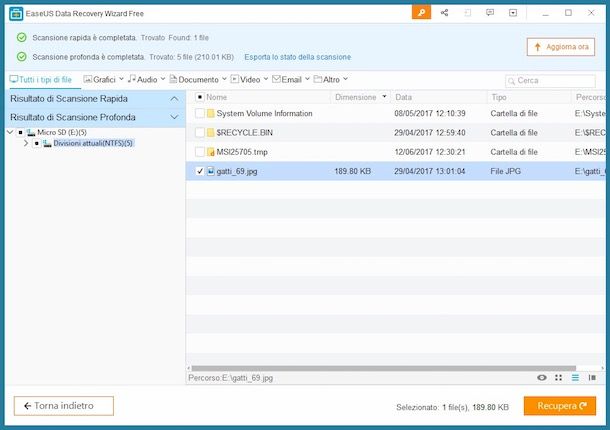The image size is (610, 430).
Task: Expand Risultato di Scansione Profonda section
Action: [174, 117]
